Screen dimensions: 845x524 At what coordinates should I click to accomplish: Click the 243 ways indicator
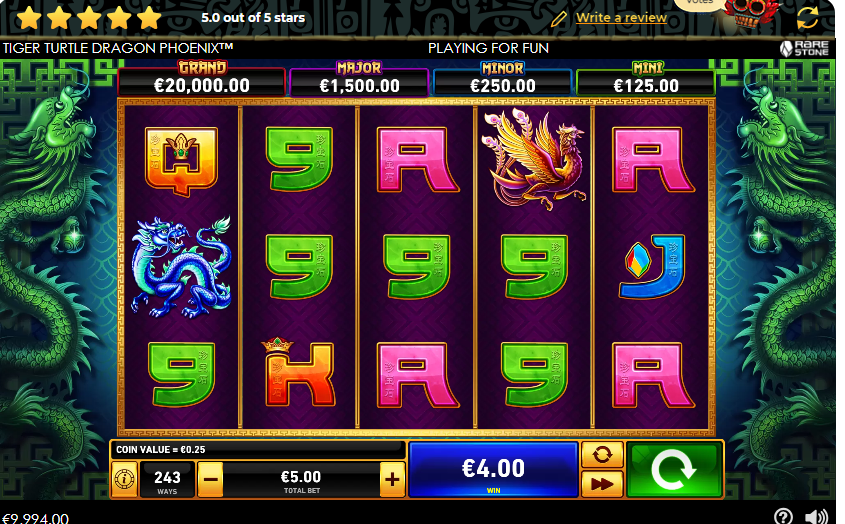(167, 480)
